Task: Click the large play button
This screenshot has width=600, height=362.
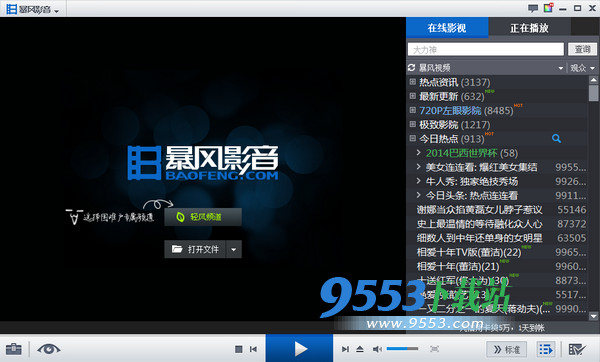Action: pyautogui.click(x=300, y=348)
